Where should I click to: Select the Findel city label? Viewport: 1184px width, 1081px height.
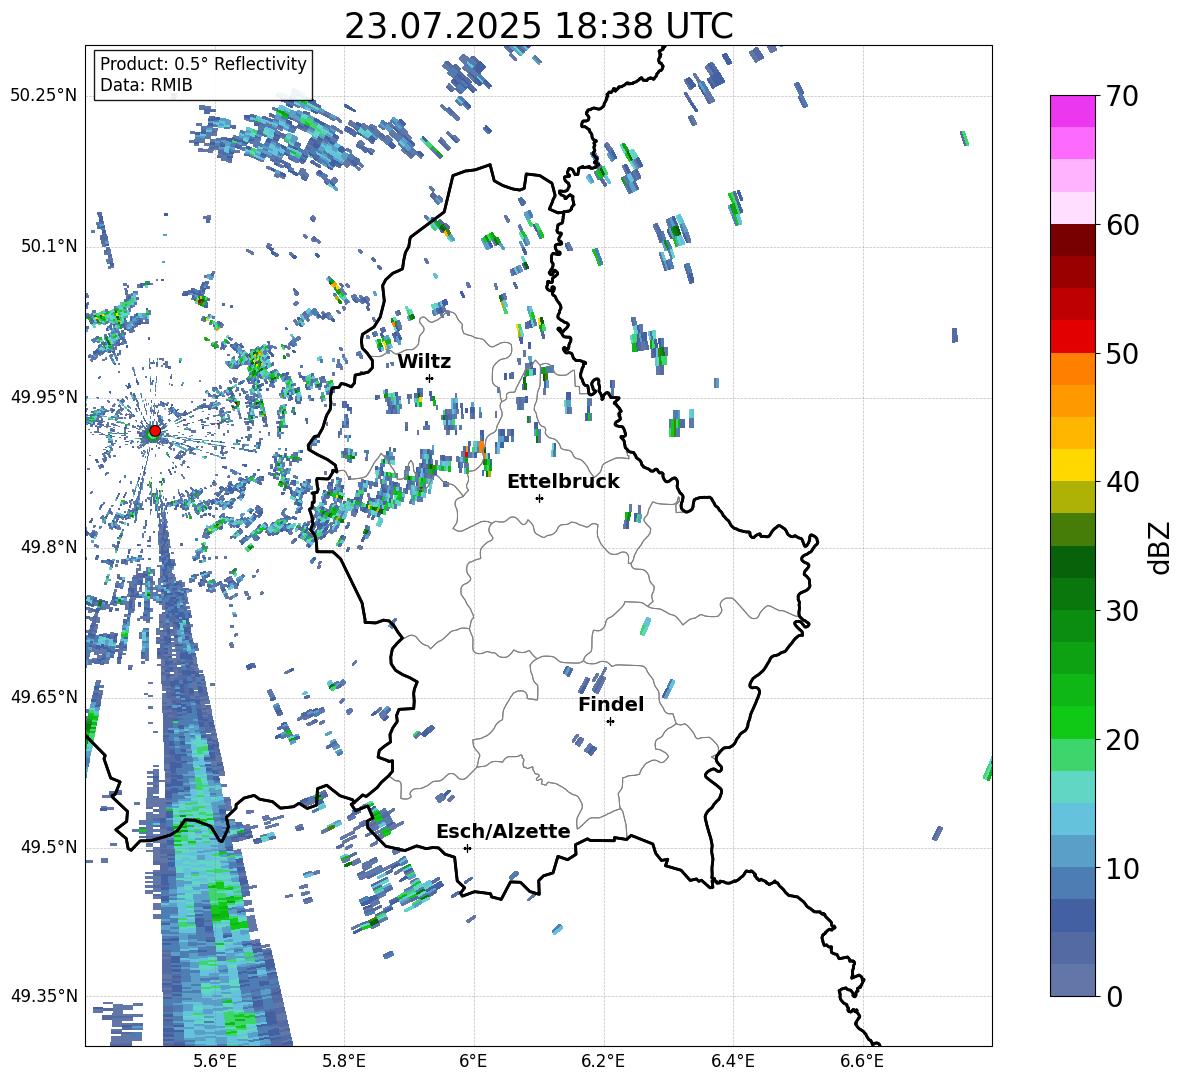611,704
